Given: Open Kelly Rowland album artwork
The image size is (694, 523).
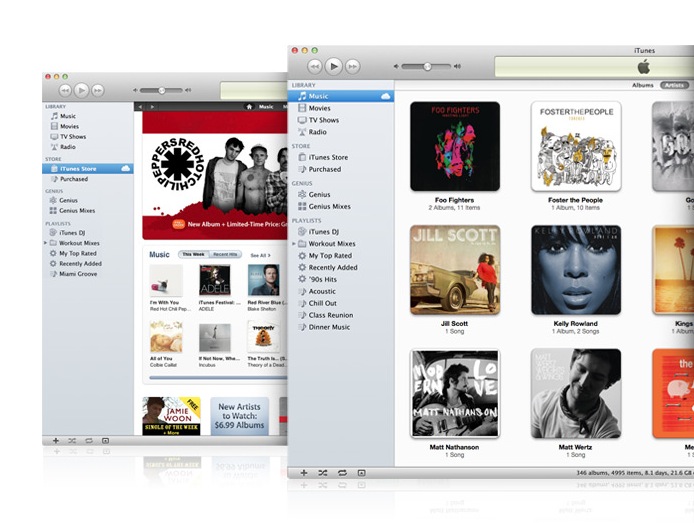Looking at the screenshot, I should (x=576, y=270).
